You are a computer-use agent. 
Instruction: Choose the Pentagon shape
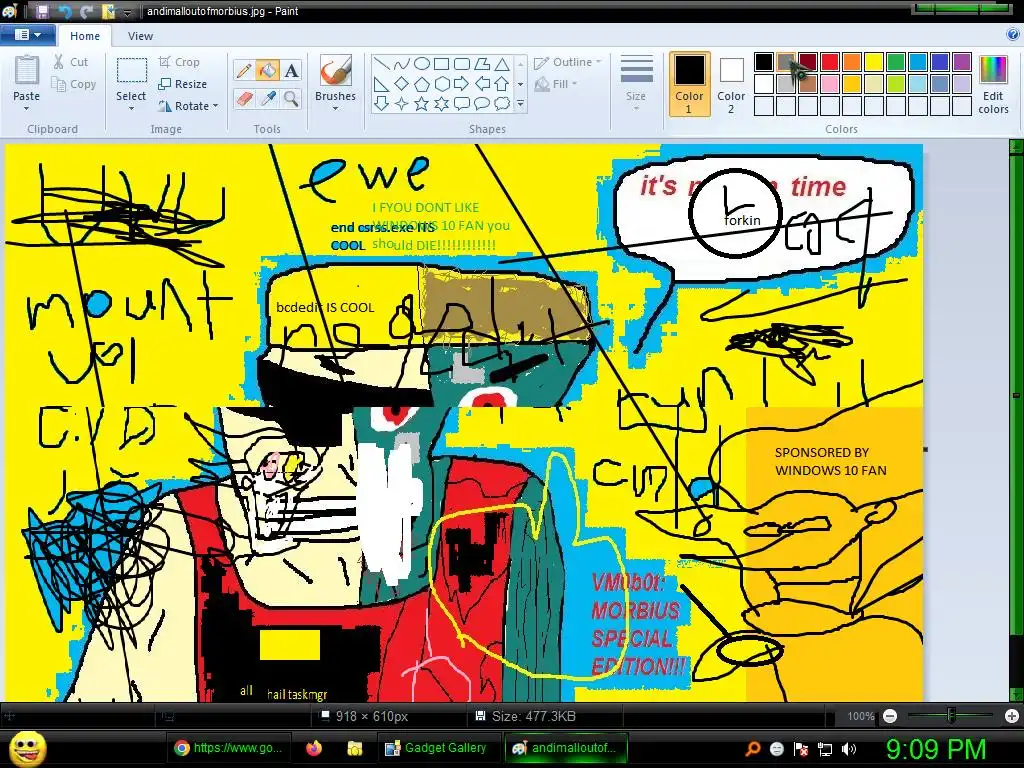422,84
